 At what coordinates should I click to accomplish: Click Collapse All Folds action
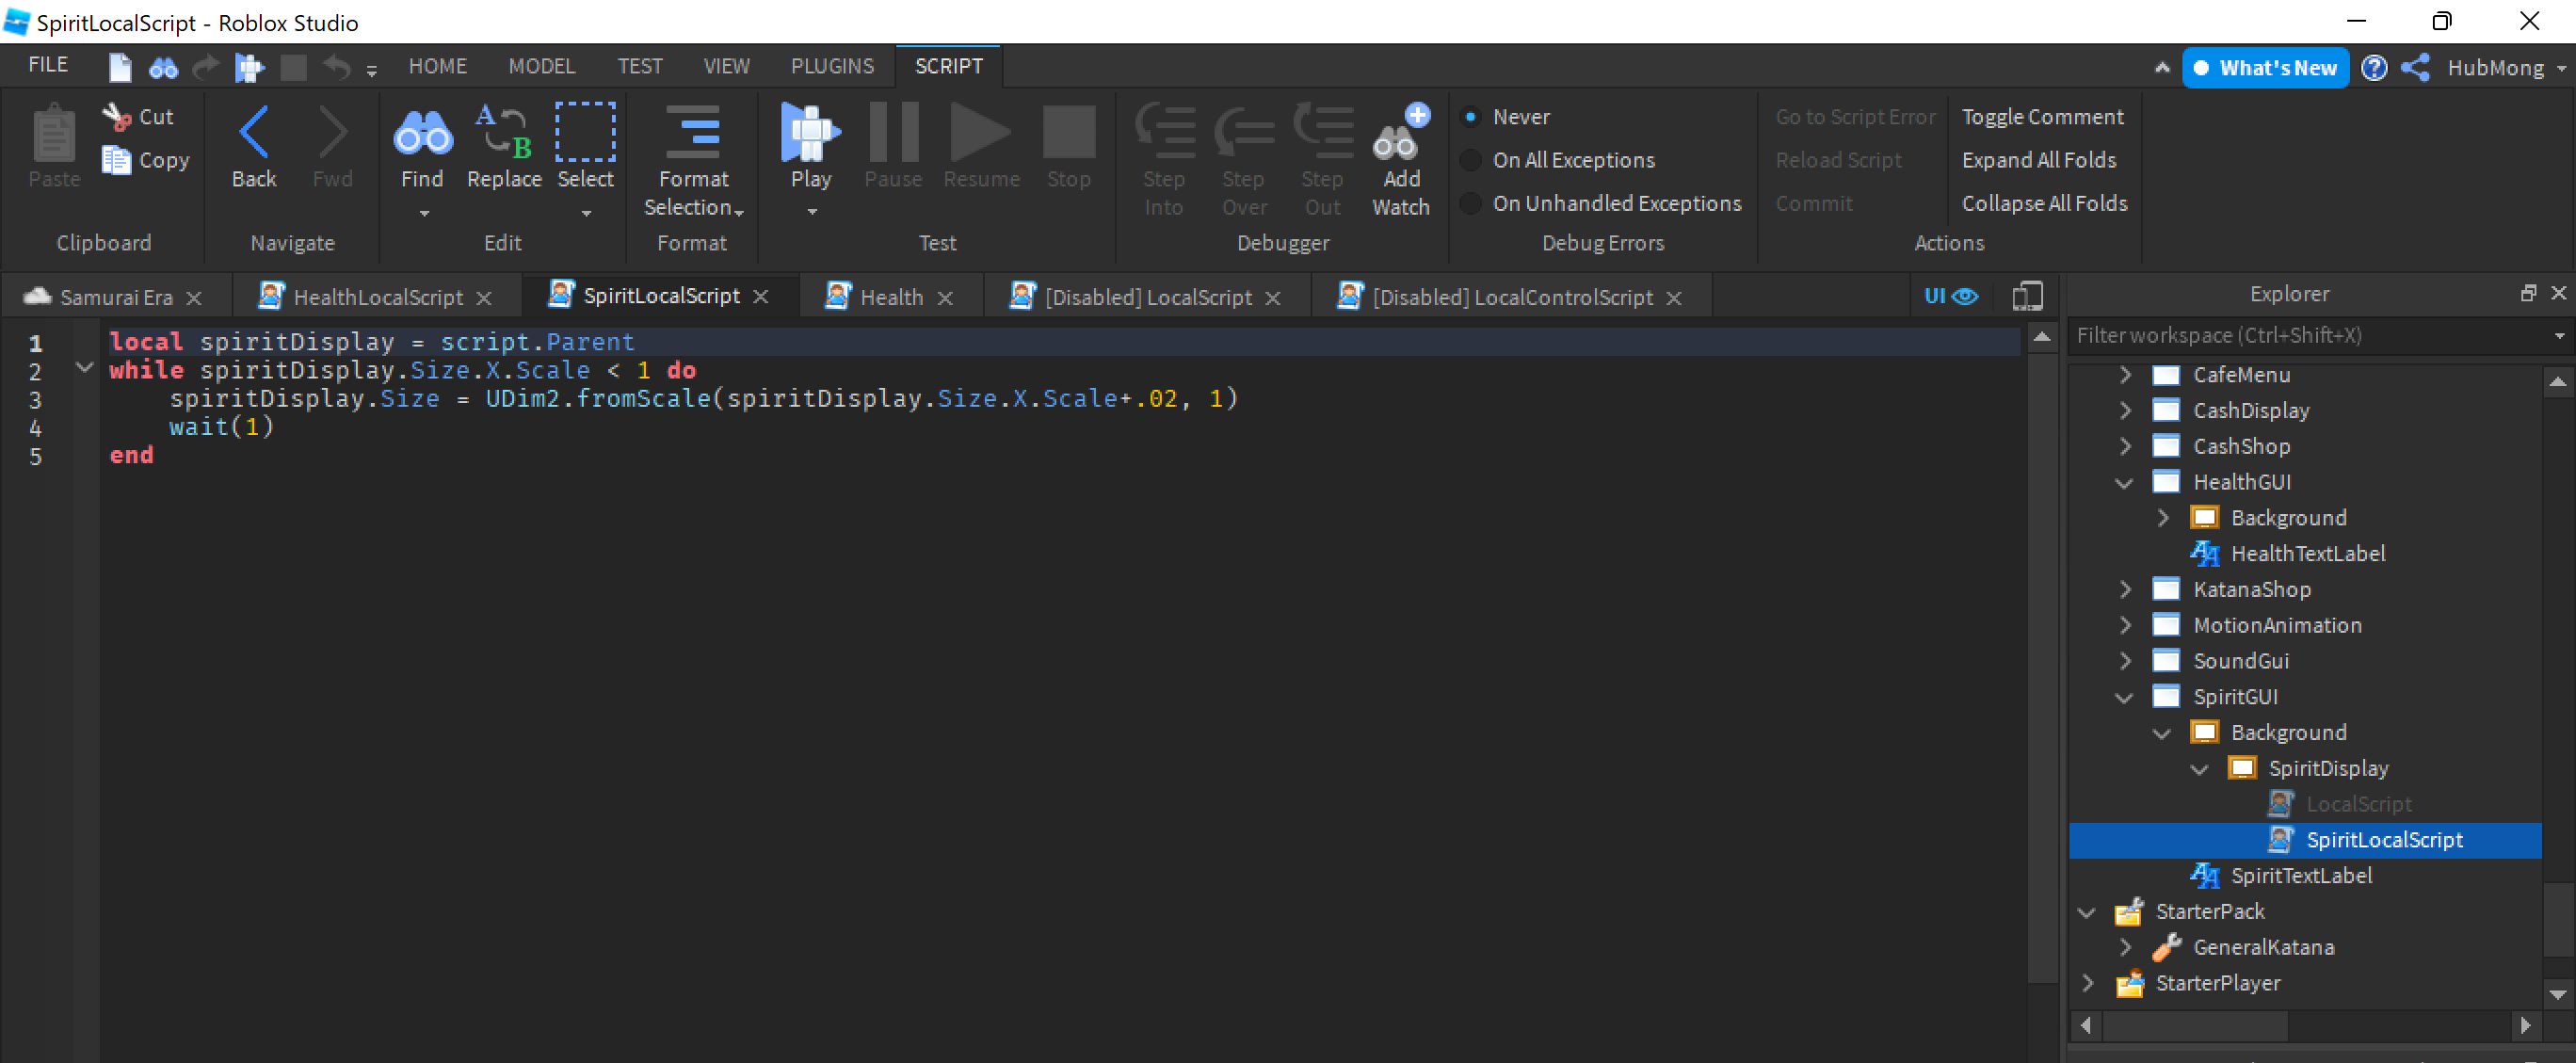coord(2044,203)
